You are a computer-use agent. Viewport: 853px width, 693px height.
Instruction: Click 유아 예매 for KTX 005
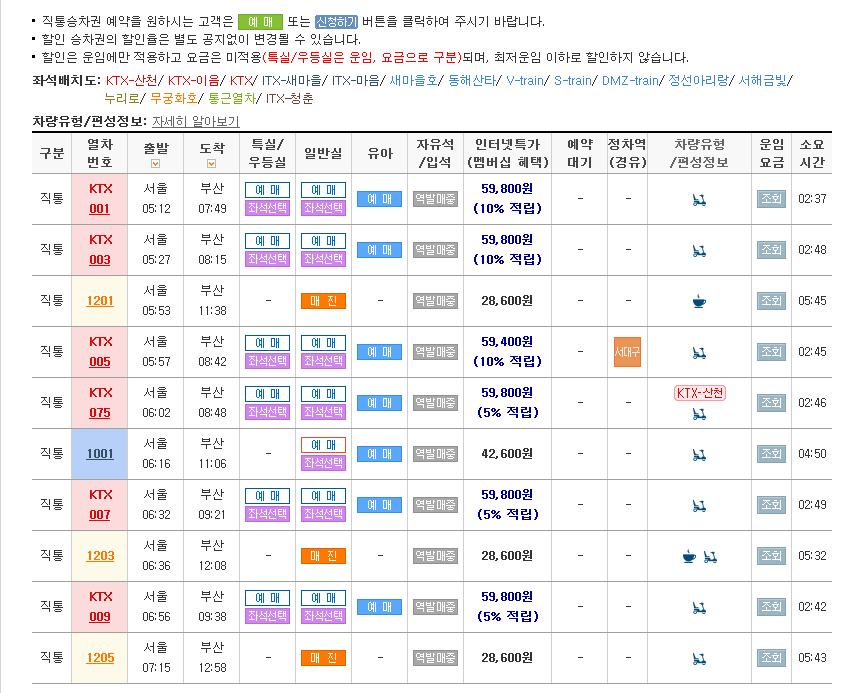(x=379, y=352)
